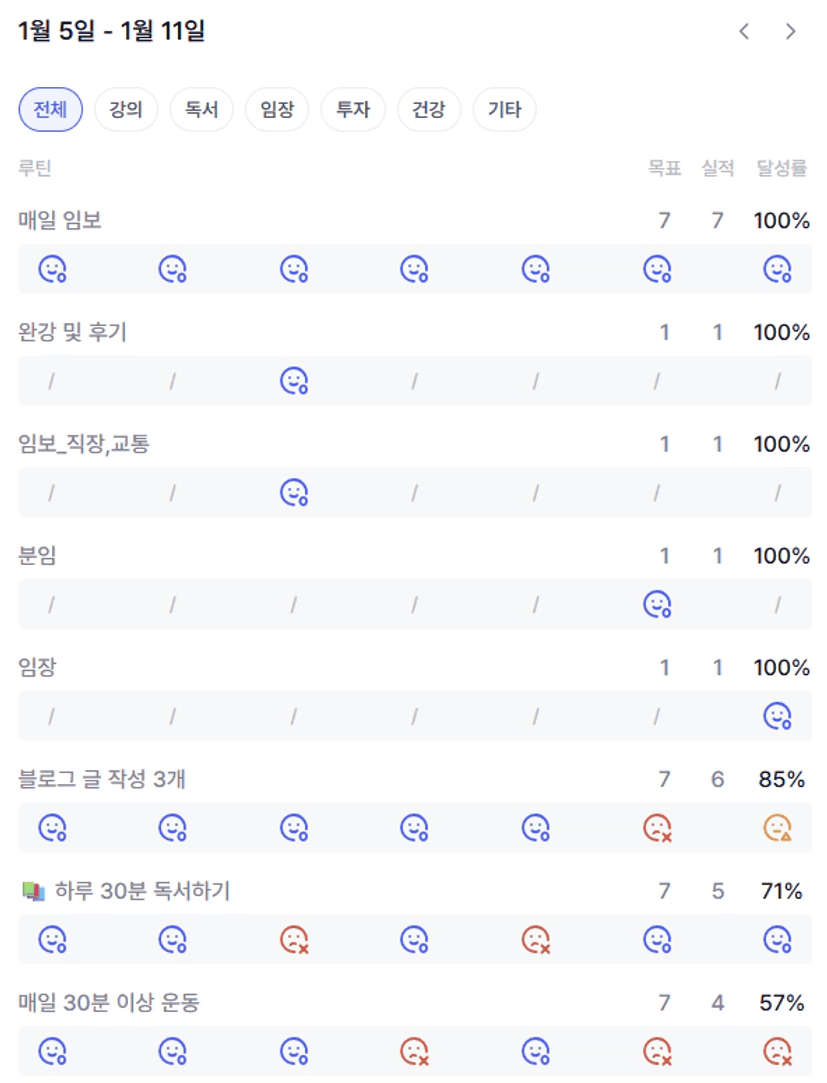The height and width of the screenshot is (1083, 827).
Task: Click the completed smiley in 임장 routine row
Action: click(x=777, y=716)
